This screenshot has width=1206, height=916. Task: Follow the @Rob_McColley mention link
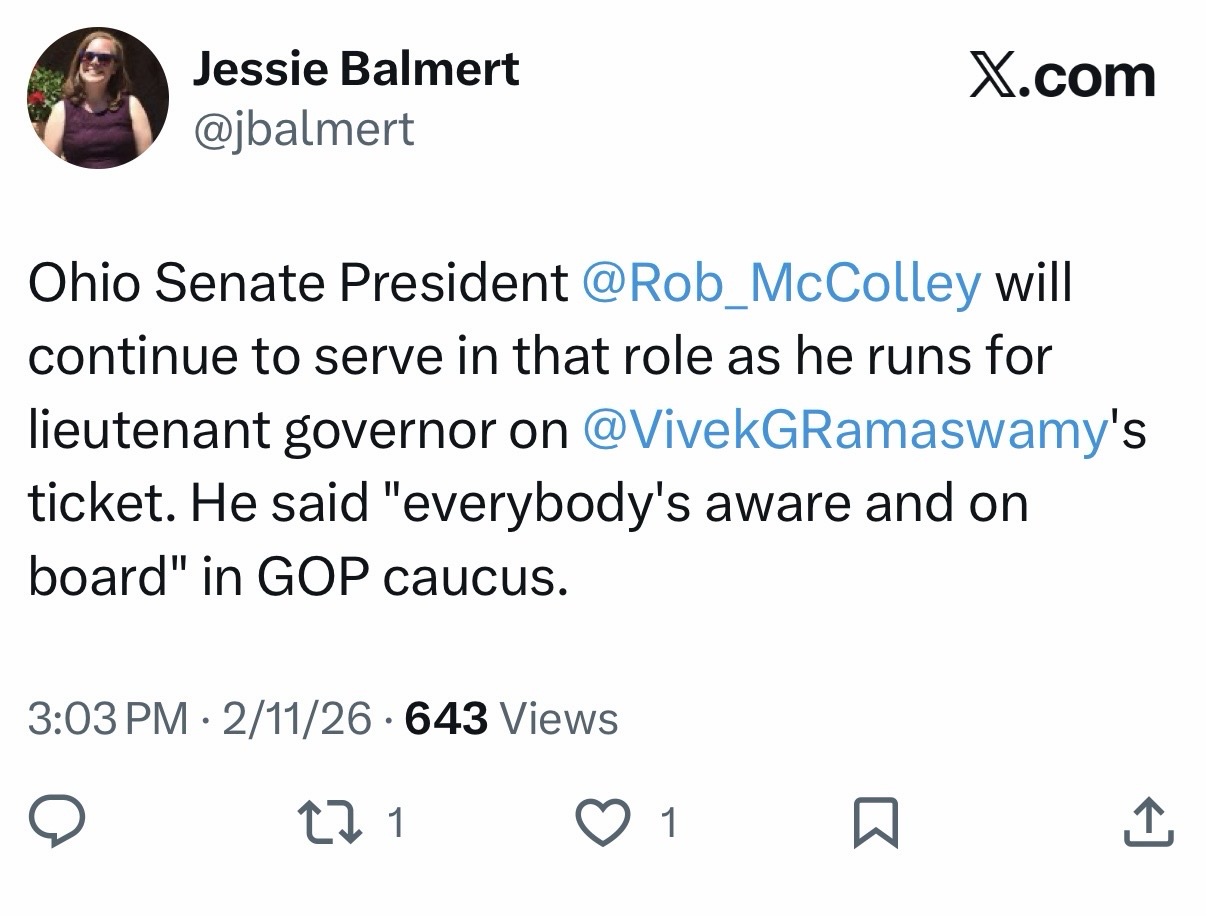coord(781,285)
